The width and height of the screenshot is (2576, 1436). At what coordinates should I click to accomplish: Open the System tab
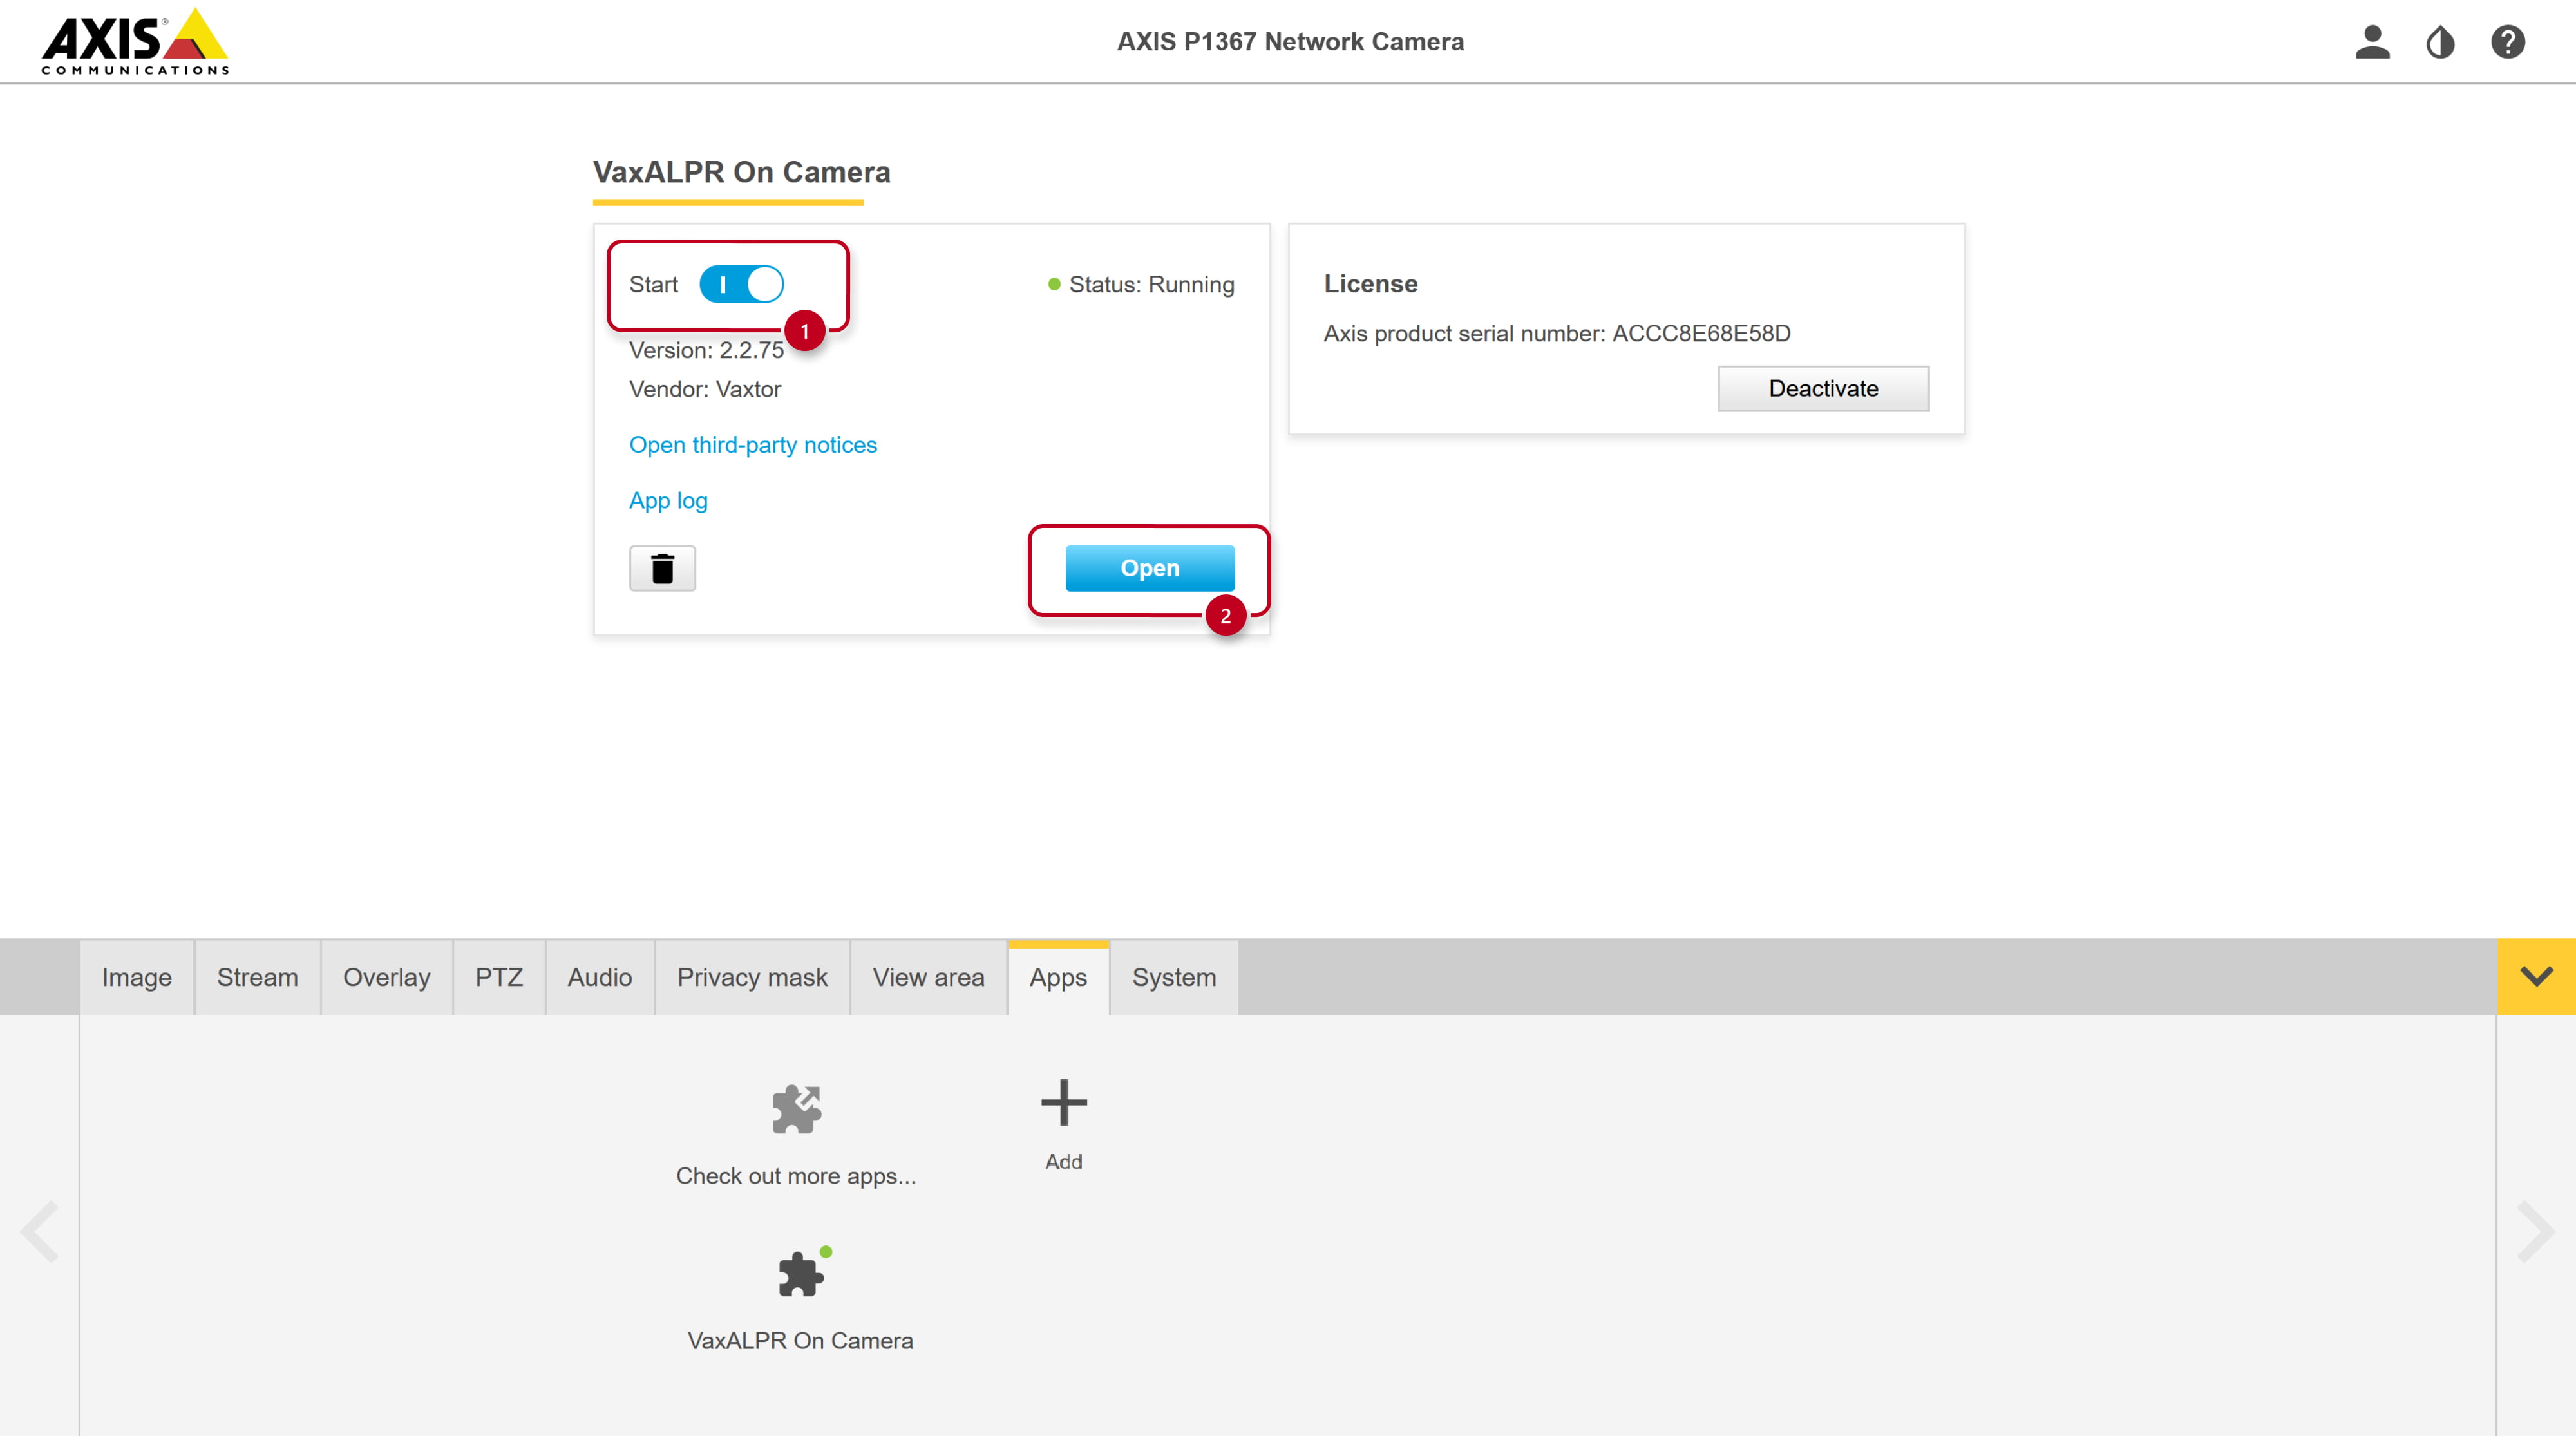(1174, 977)
